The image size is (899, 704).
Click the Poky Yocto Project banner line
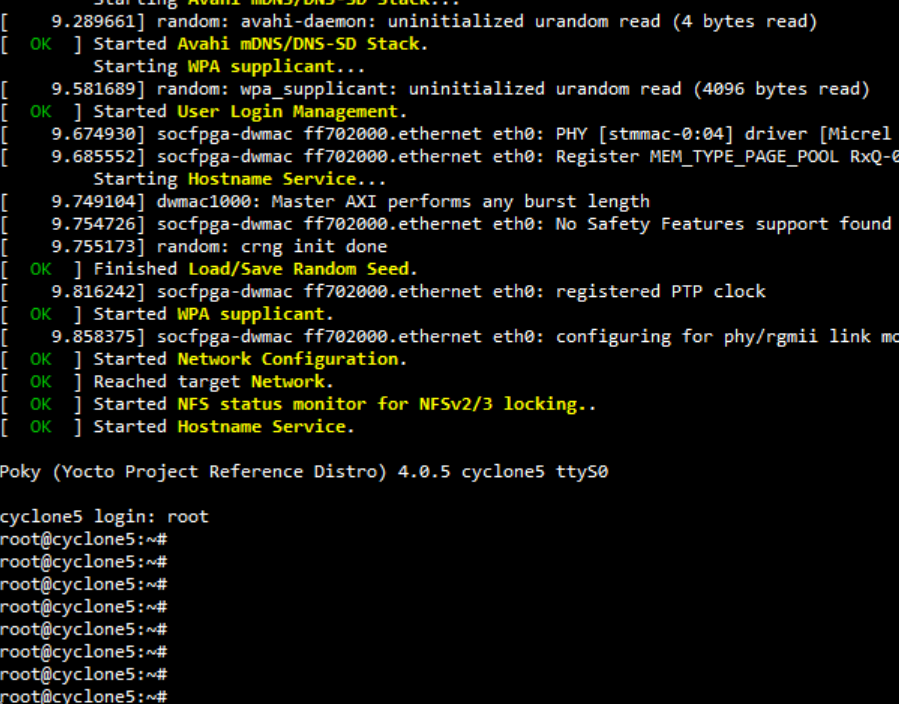(303, 472)
